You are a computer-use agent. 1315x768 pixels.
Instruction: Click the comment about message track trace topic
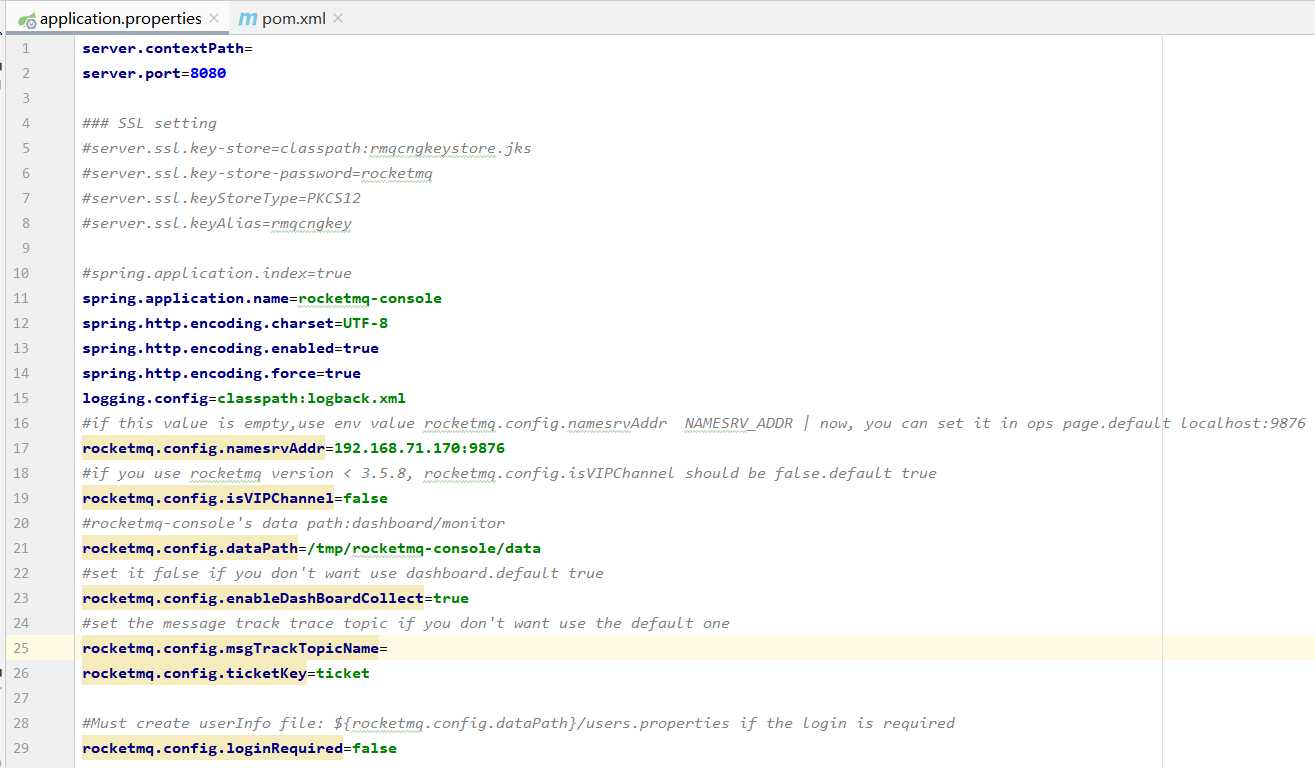tap(406, 623)
